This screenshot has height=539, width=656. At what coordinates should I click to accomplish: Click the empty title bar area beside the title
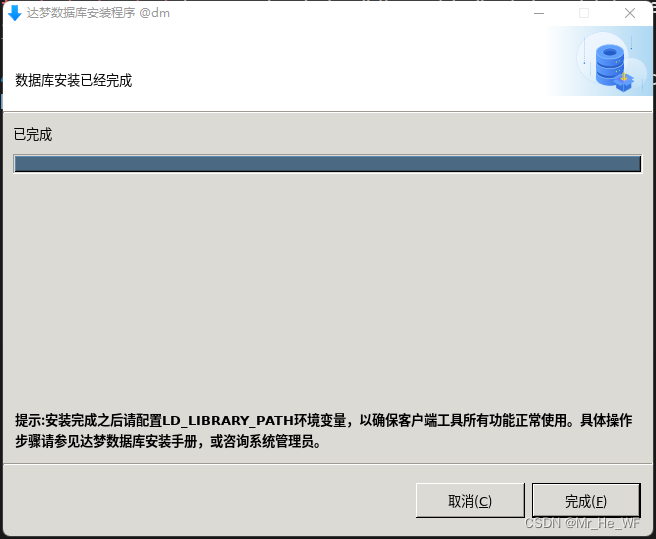click(x=347, y=13)
